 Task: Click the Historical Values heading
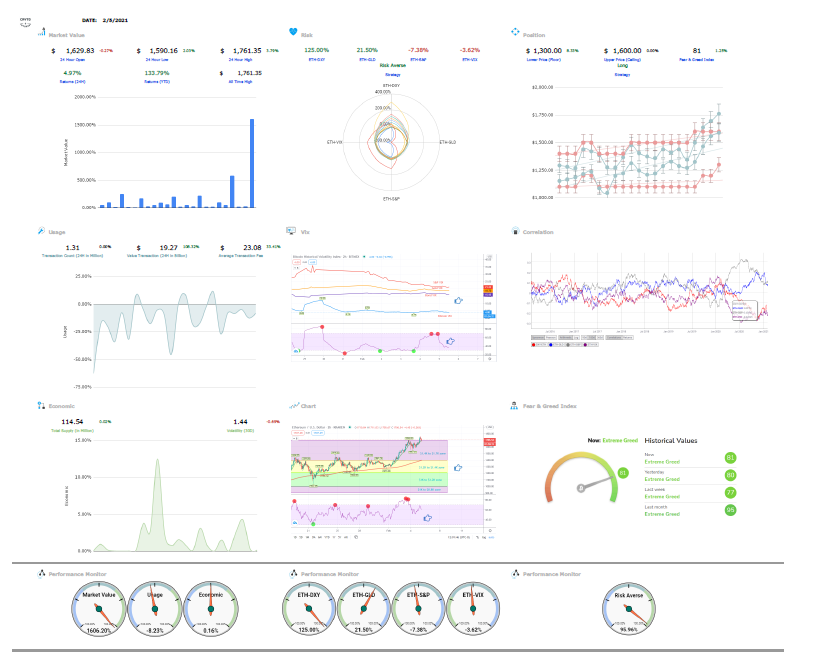point(671,441)
